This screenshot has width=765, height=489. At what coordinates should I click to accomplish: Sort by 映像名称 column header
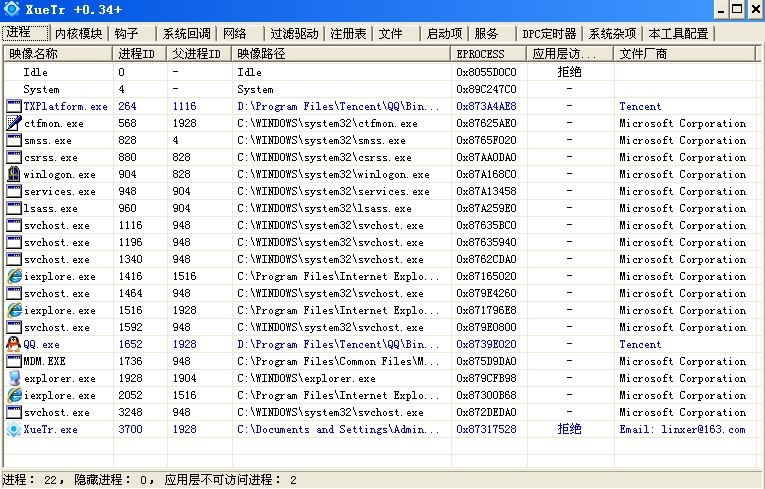tap(58, 54)
